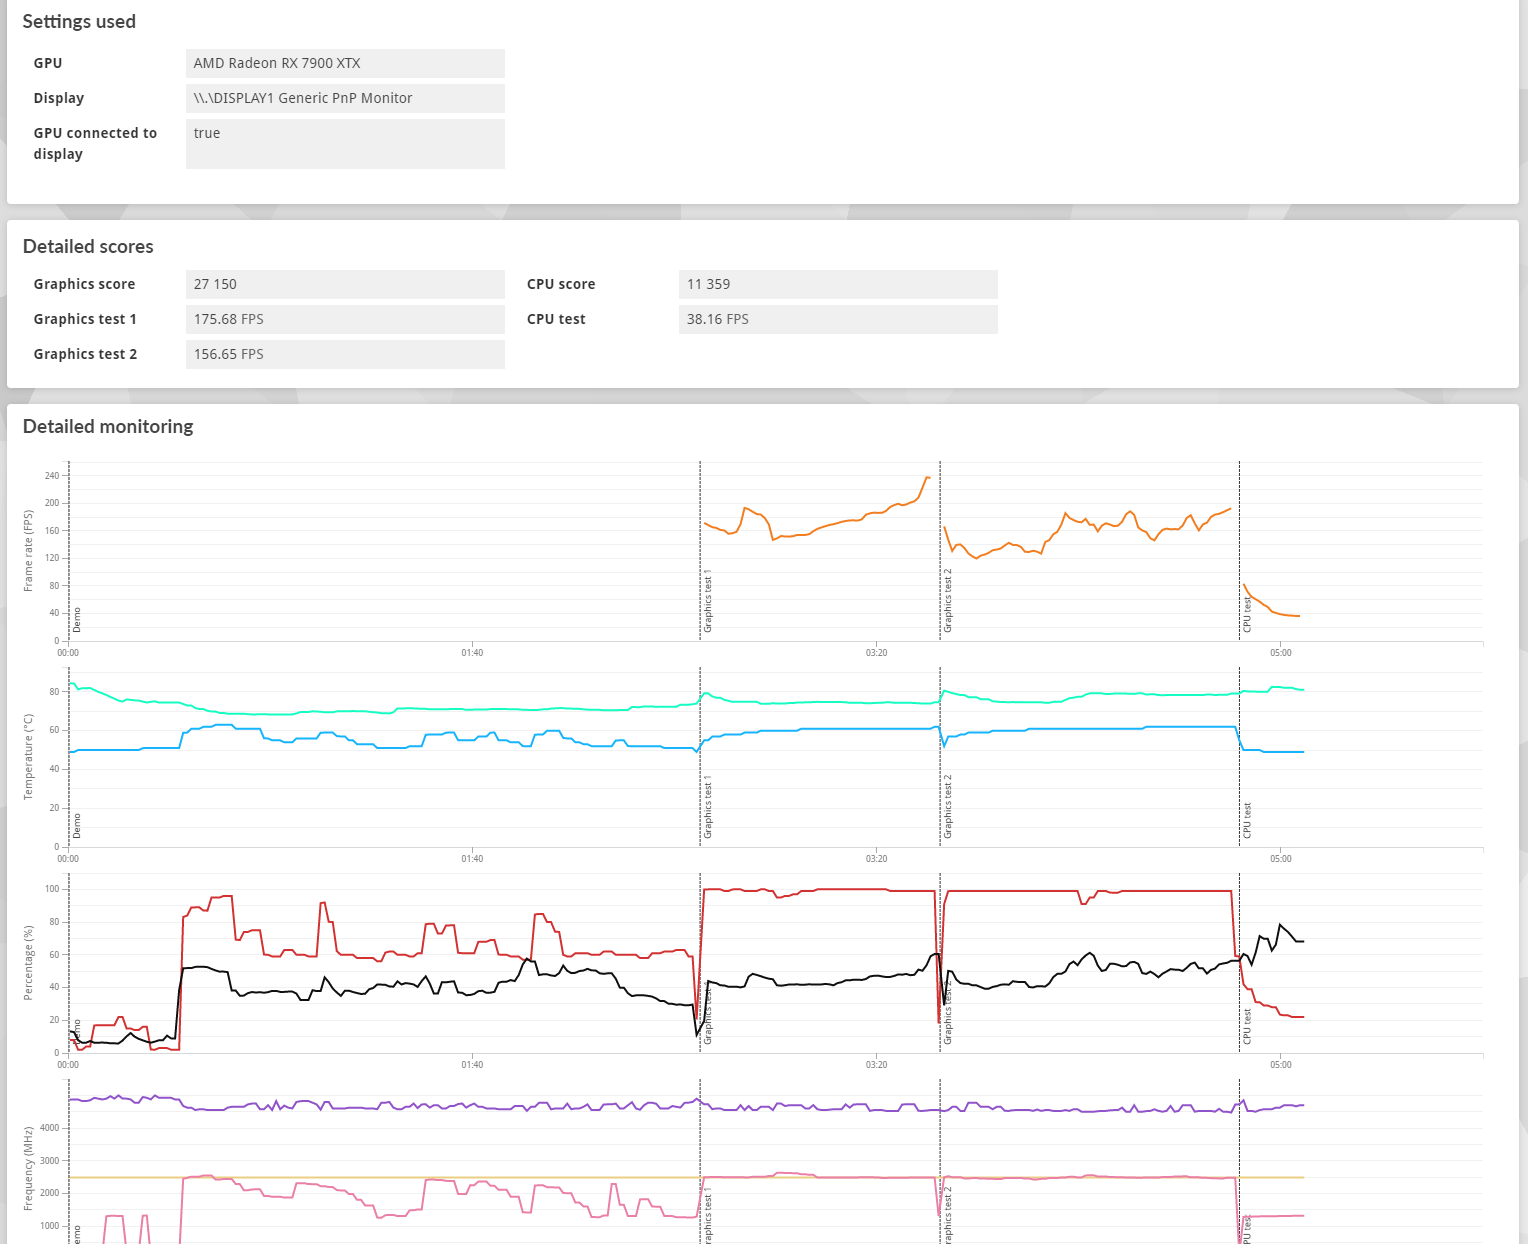Select the 175.68 FPS Graphics test 1 value

345,319
